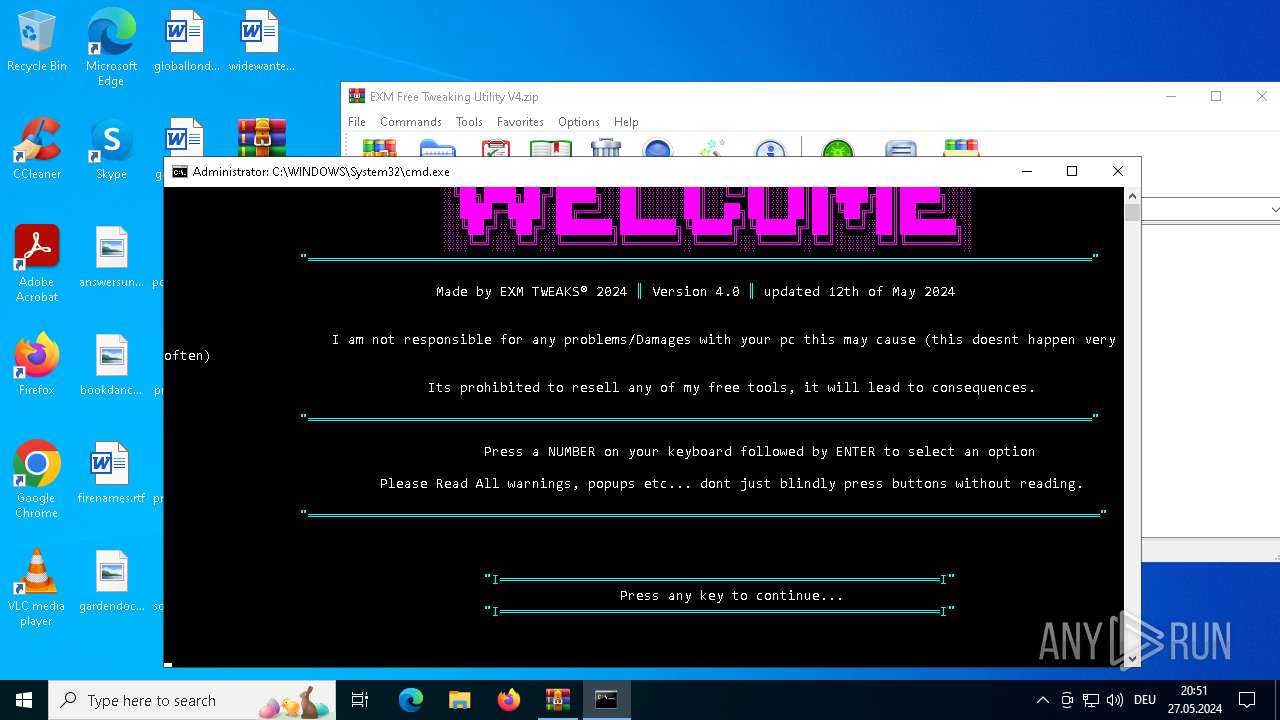Click the Delete trash icon in WinRAR
The image size is (1280, 720).
click(606, 148)
